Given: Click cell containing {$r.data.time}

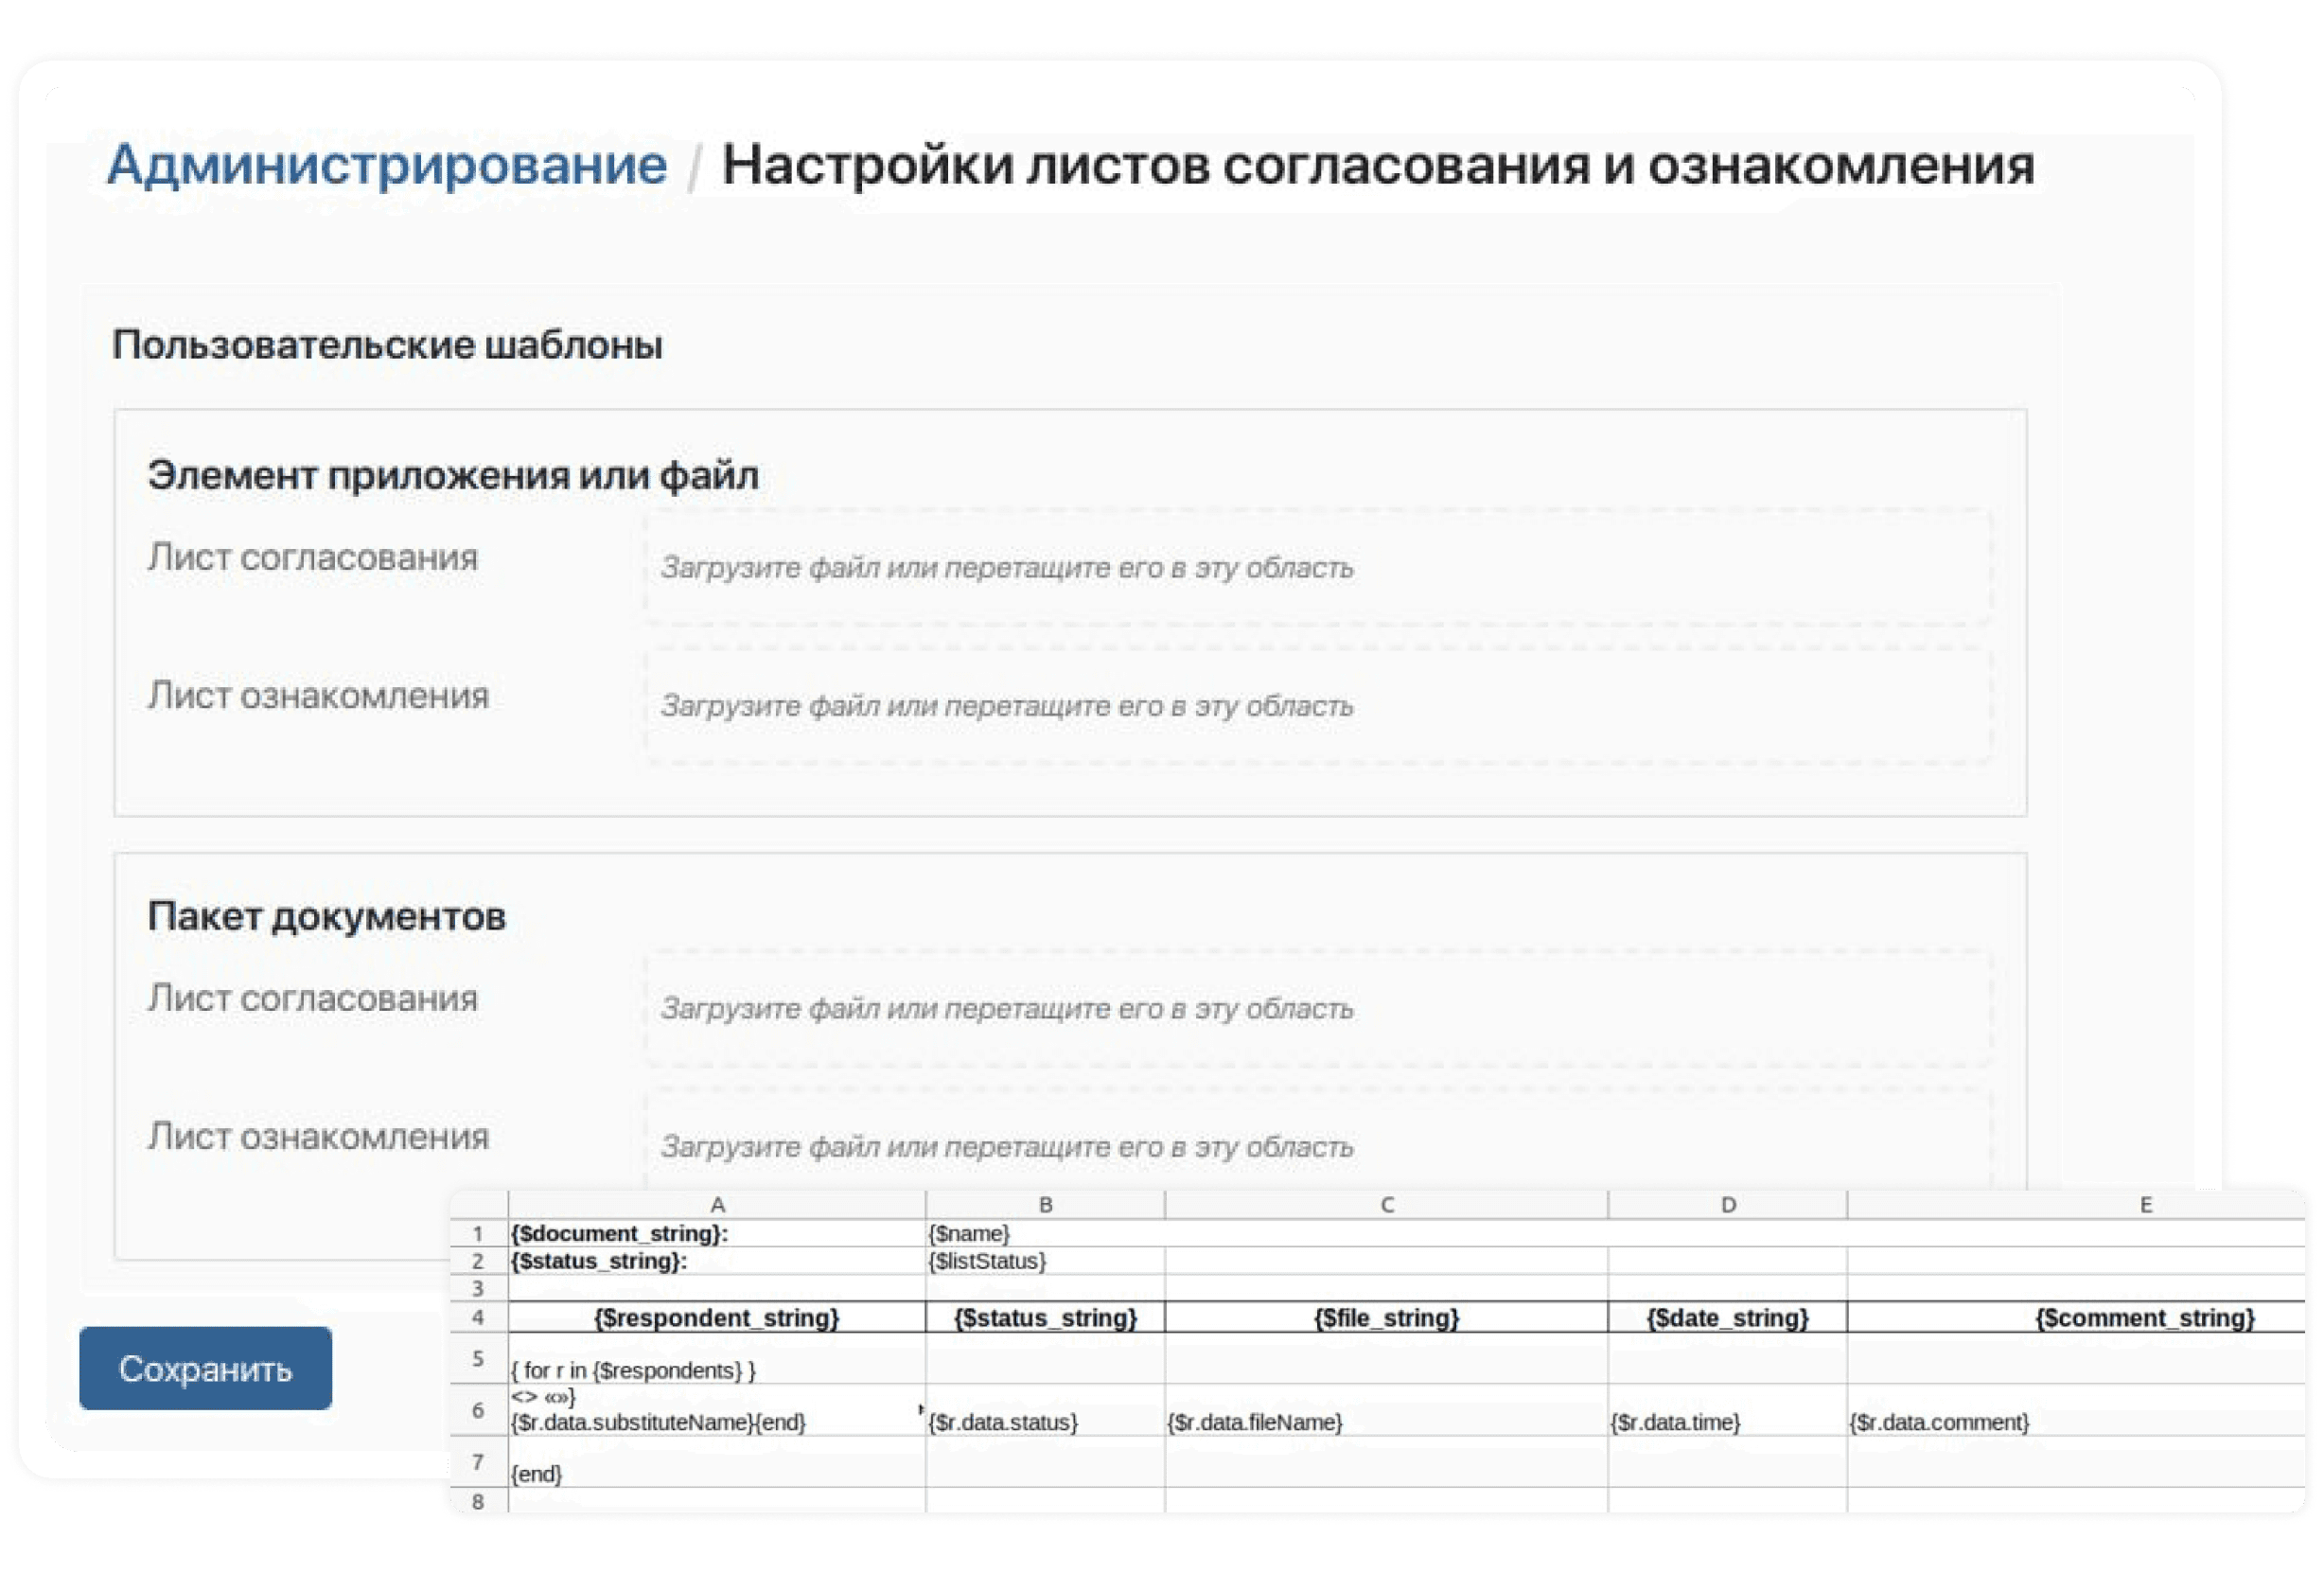Looking at the screenshot, I should click(1727, 1410).
